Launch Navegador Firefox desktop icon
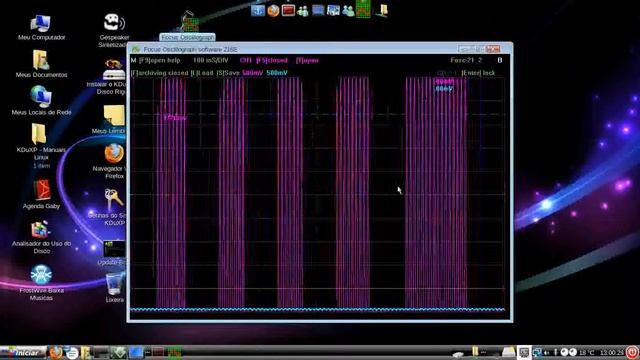This screenshot has width=640, height=360. click(x=114, y=153)
